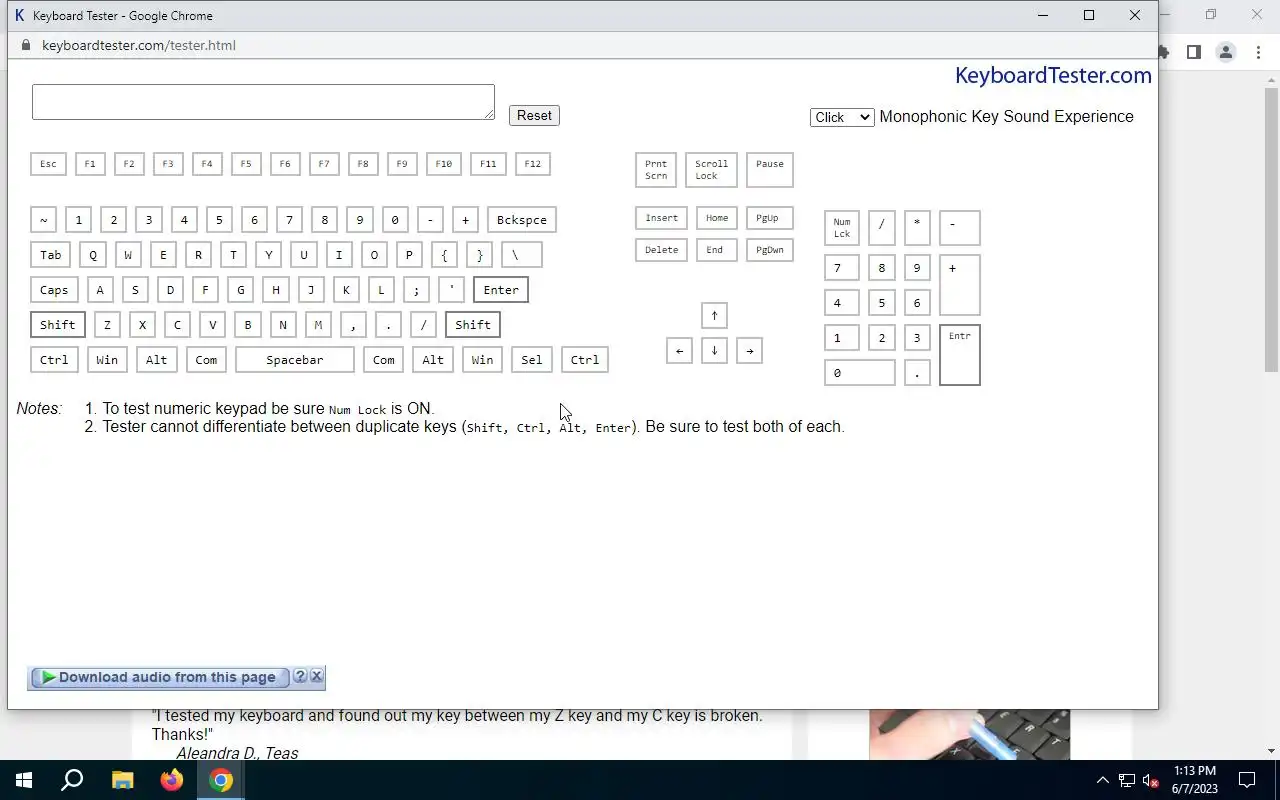Close the download audio bar

(317, 676)
